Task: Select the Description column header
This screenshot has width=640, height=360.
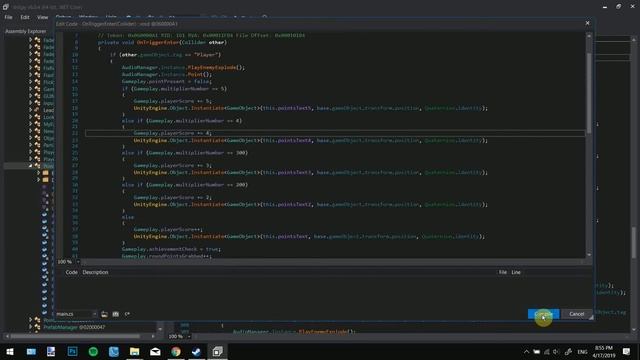Action: point(95,272)
